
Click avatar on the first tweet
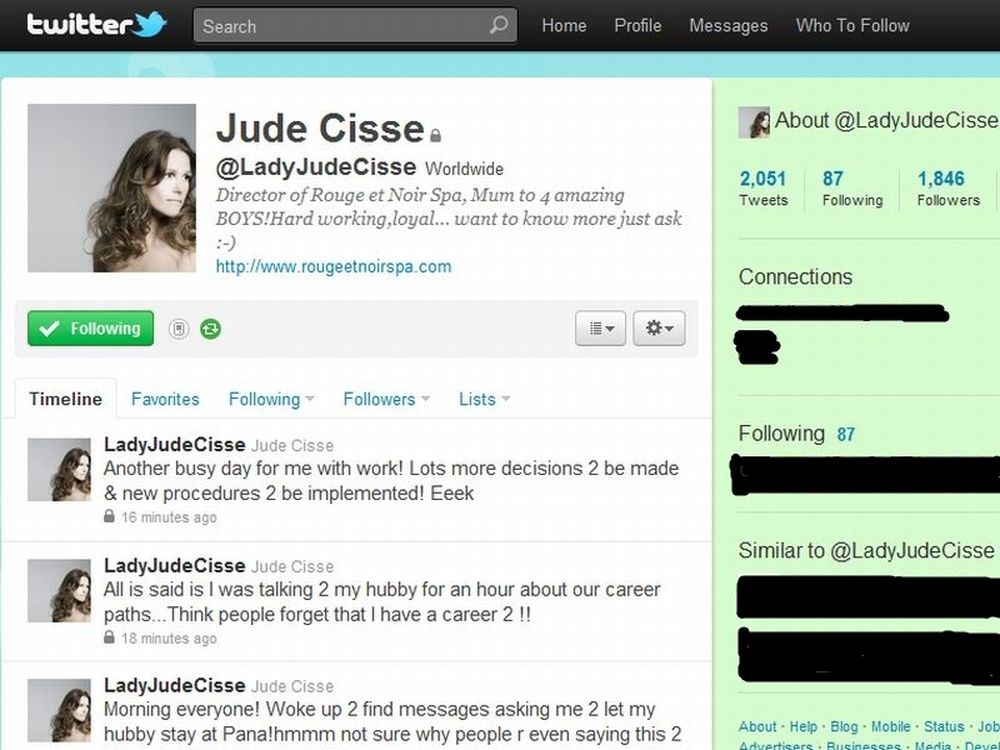click(x=59, y=469)
